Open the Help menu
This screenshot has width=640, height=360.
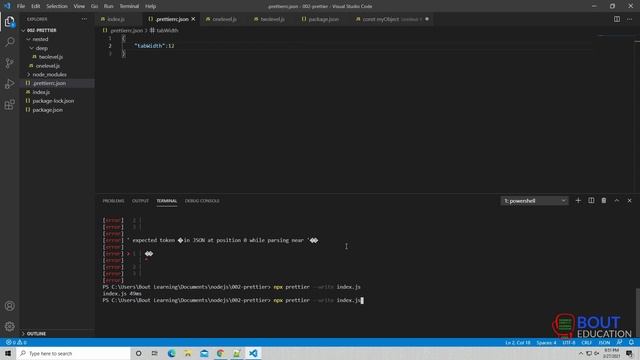coord(151,6)
